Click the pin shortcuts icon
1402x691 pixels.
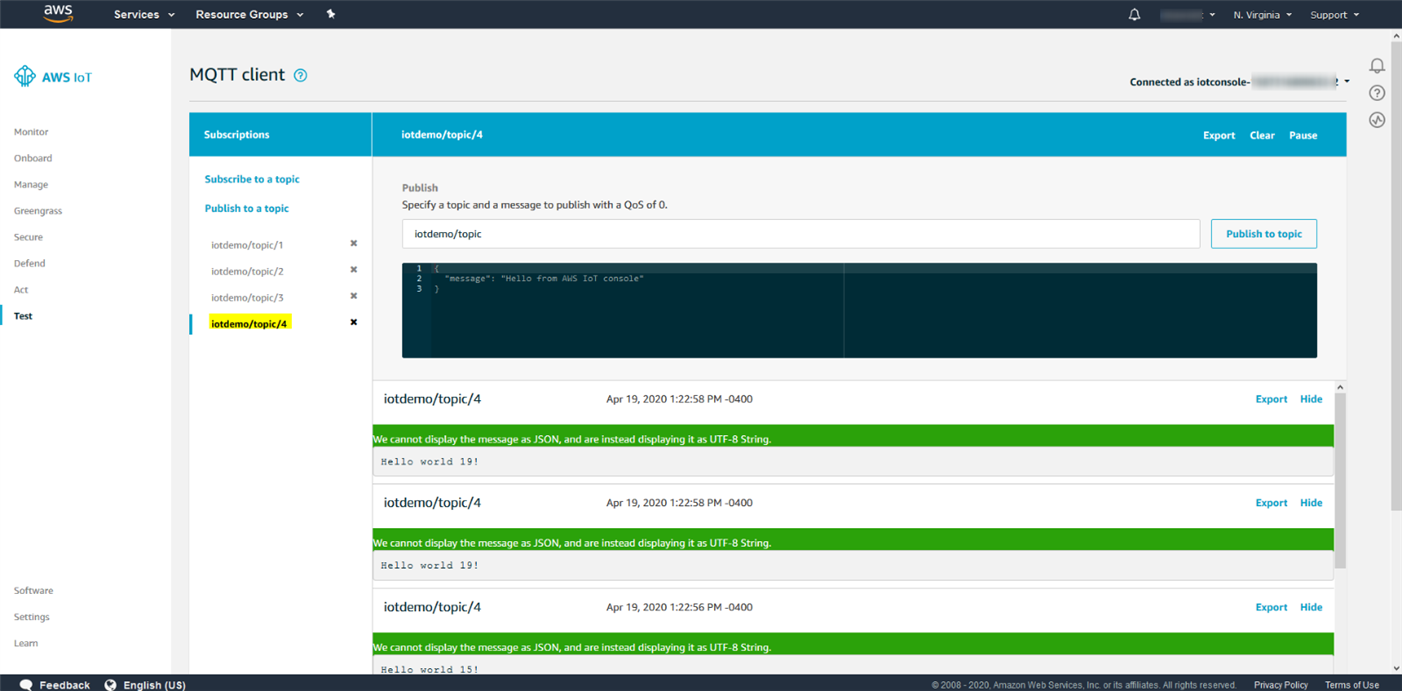point(331,14)
